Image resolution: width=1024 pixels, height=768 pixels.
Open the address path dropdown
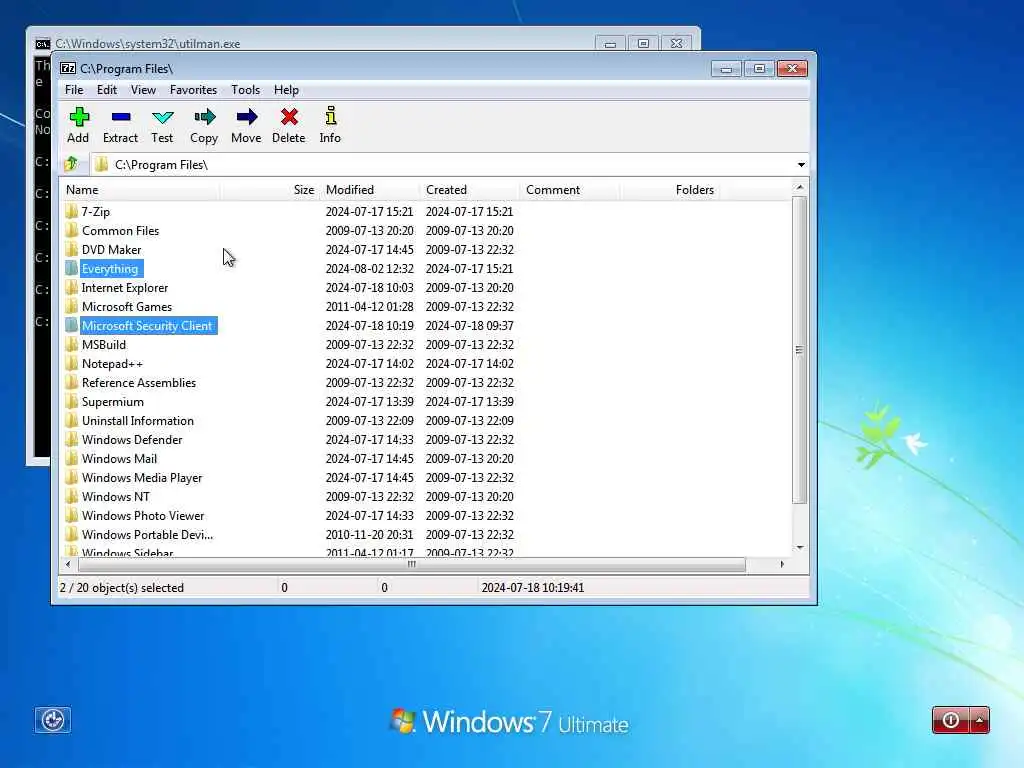click(x=801, y=165)
